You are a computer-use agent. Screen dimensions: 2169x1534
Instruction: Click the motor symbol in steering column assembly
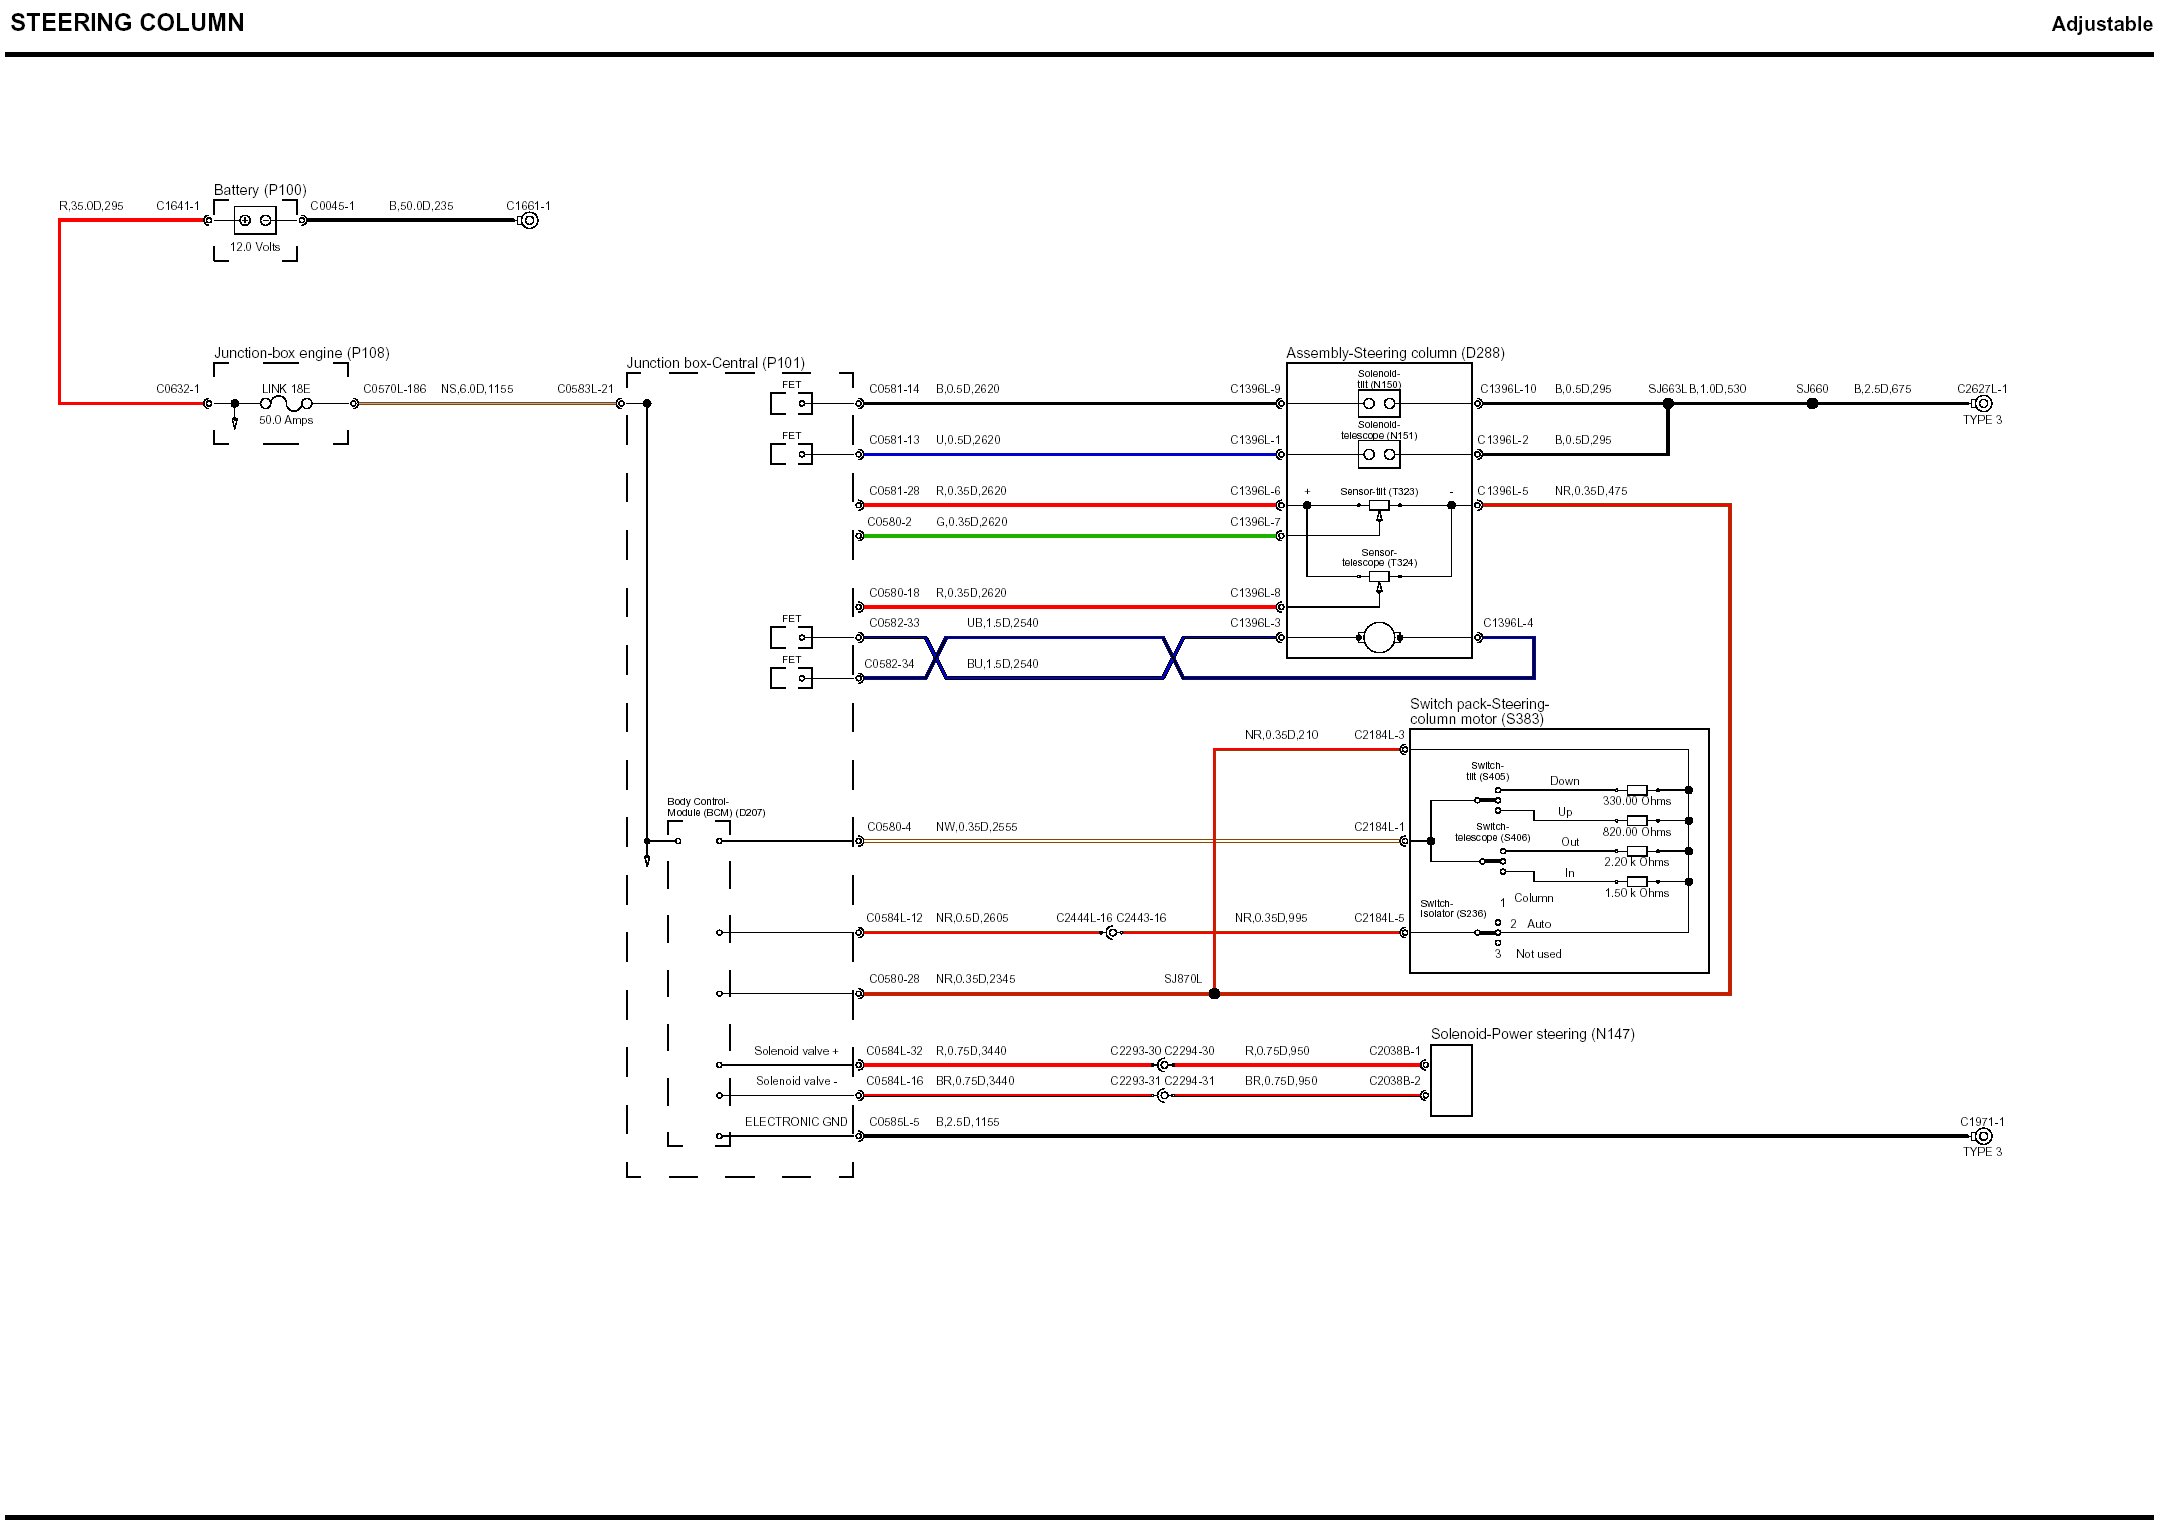1378,637
